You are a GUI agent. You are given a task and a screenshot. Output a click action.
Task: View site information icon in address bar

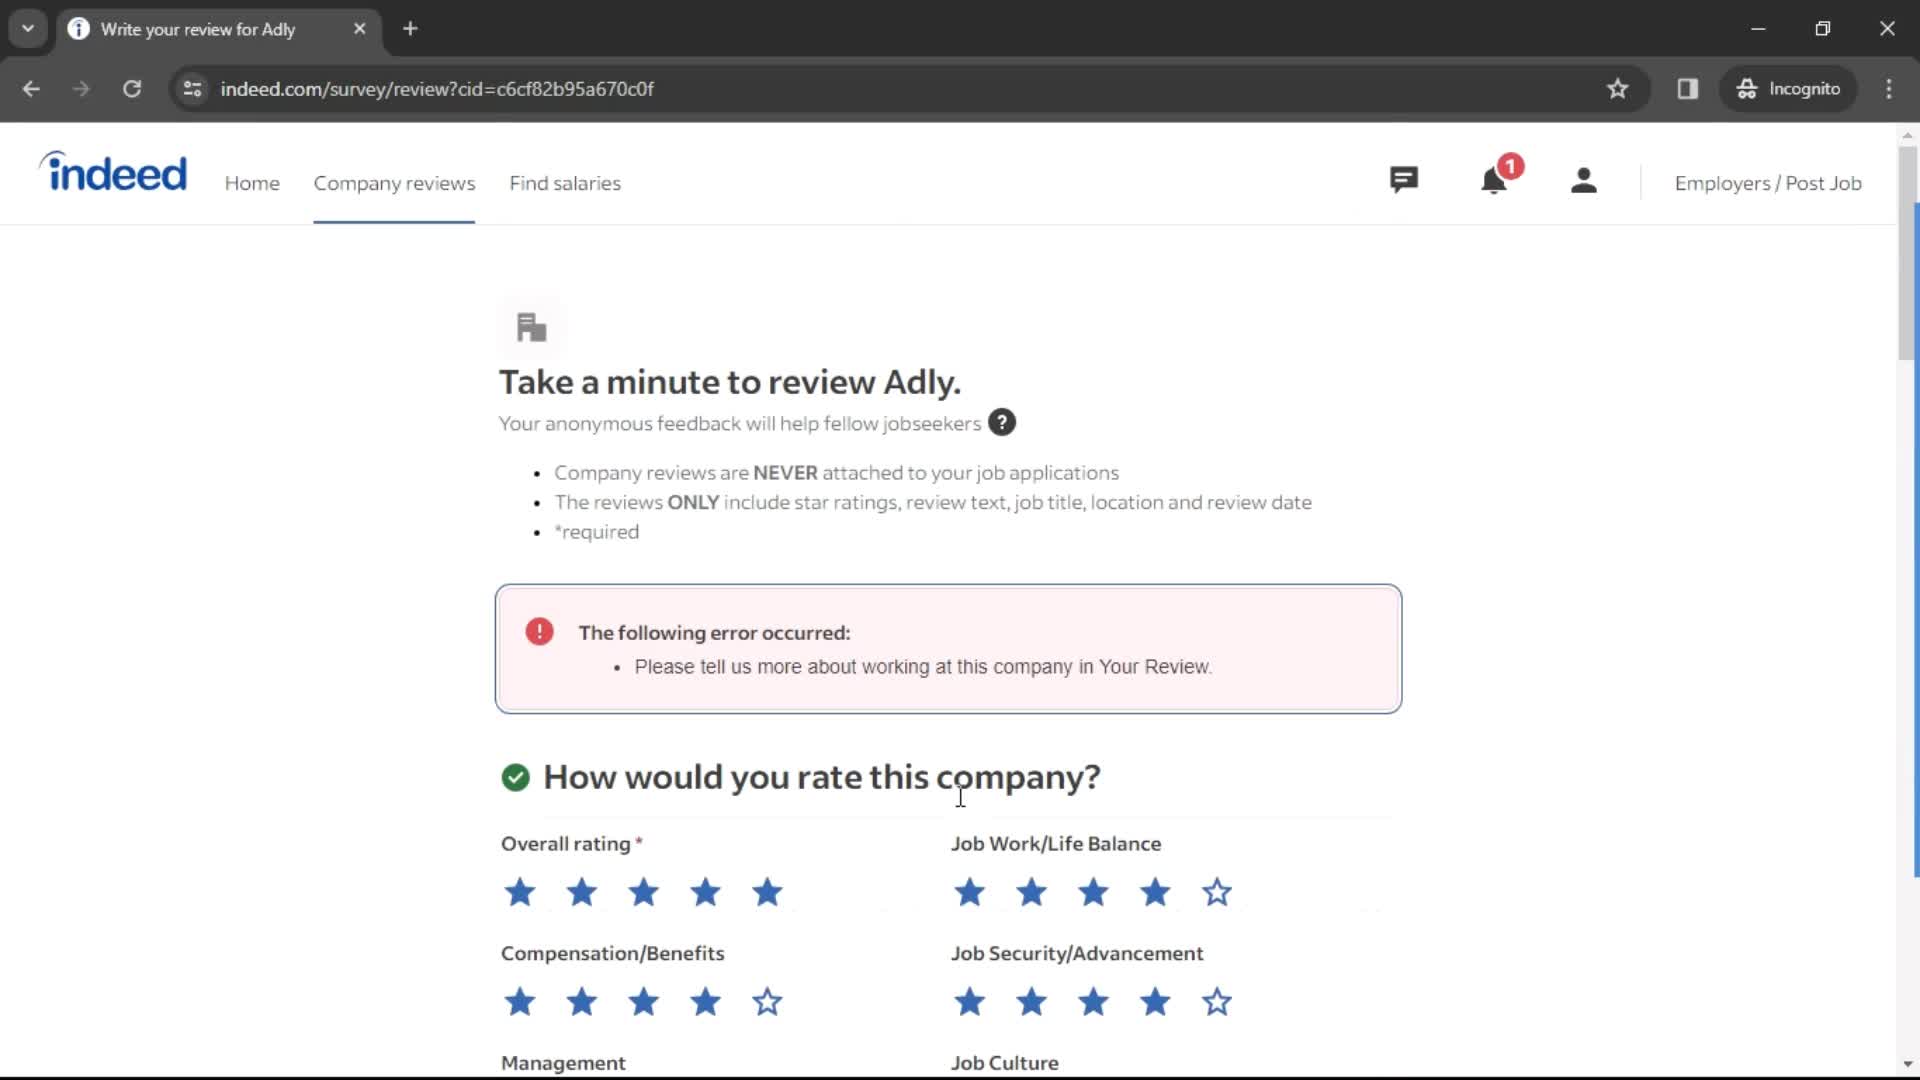pyautogui.click(x=193, y=89)
